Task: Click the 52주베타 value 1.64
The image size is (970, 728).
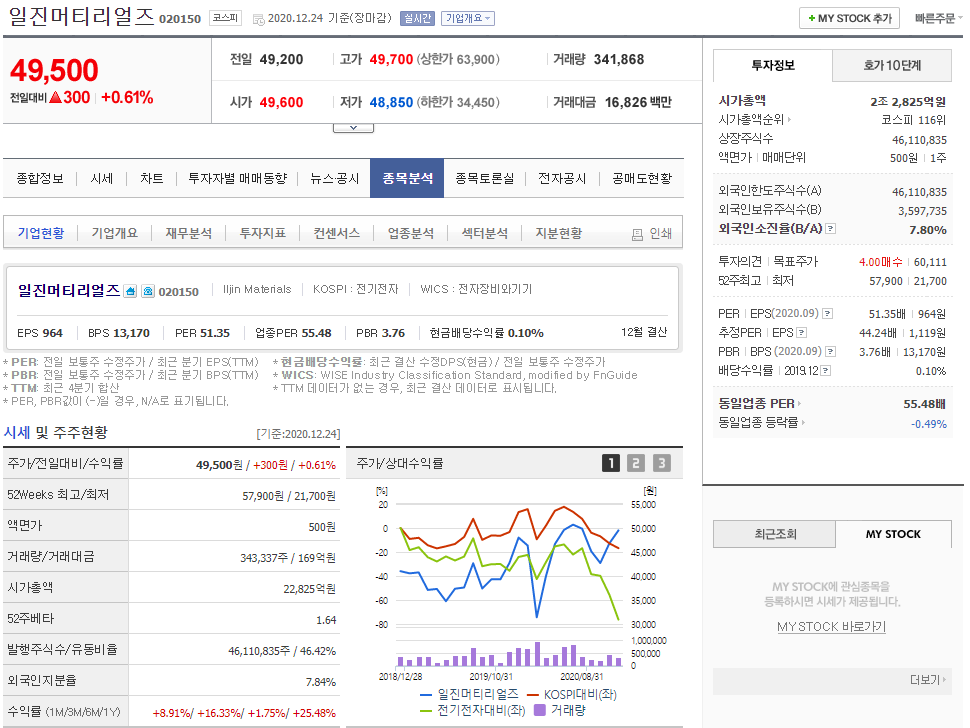Action: click(x=326, y=620)
